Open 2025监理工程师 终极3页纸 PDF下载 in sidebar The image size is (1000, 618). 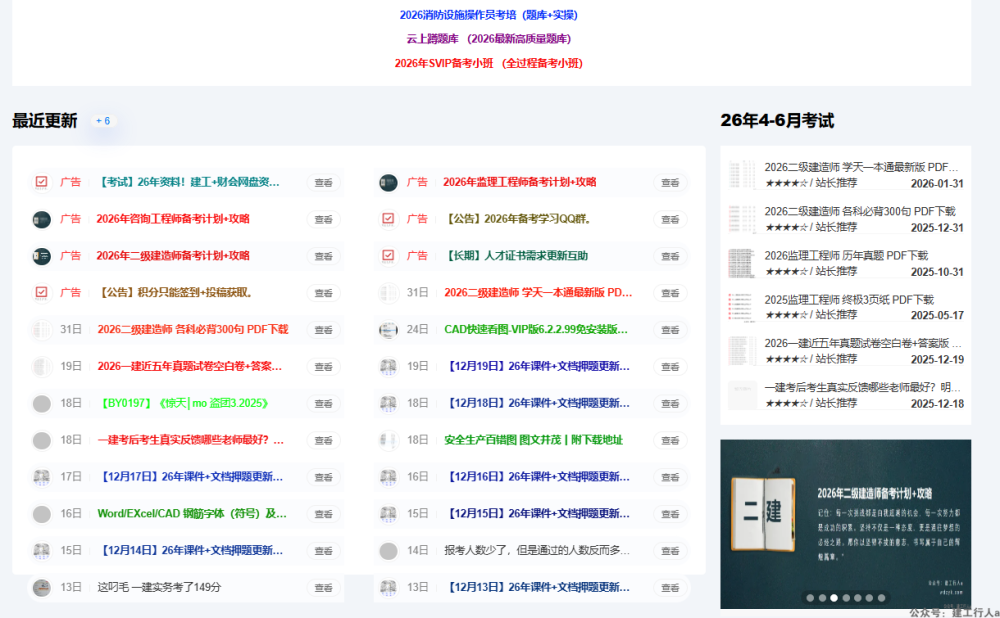click(x=849, y=300)
